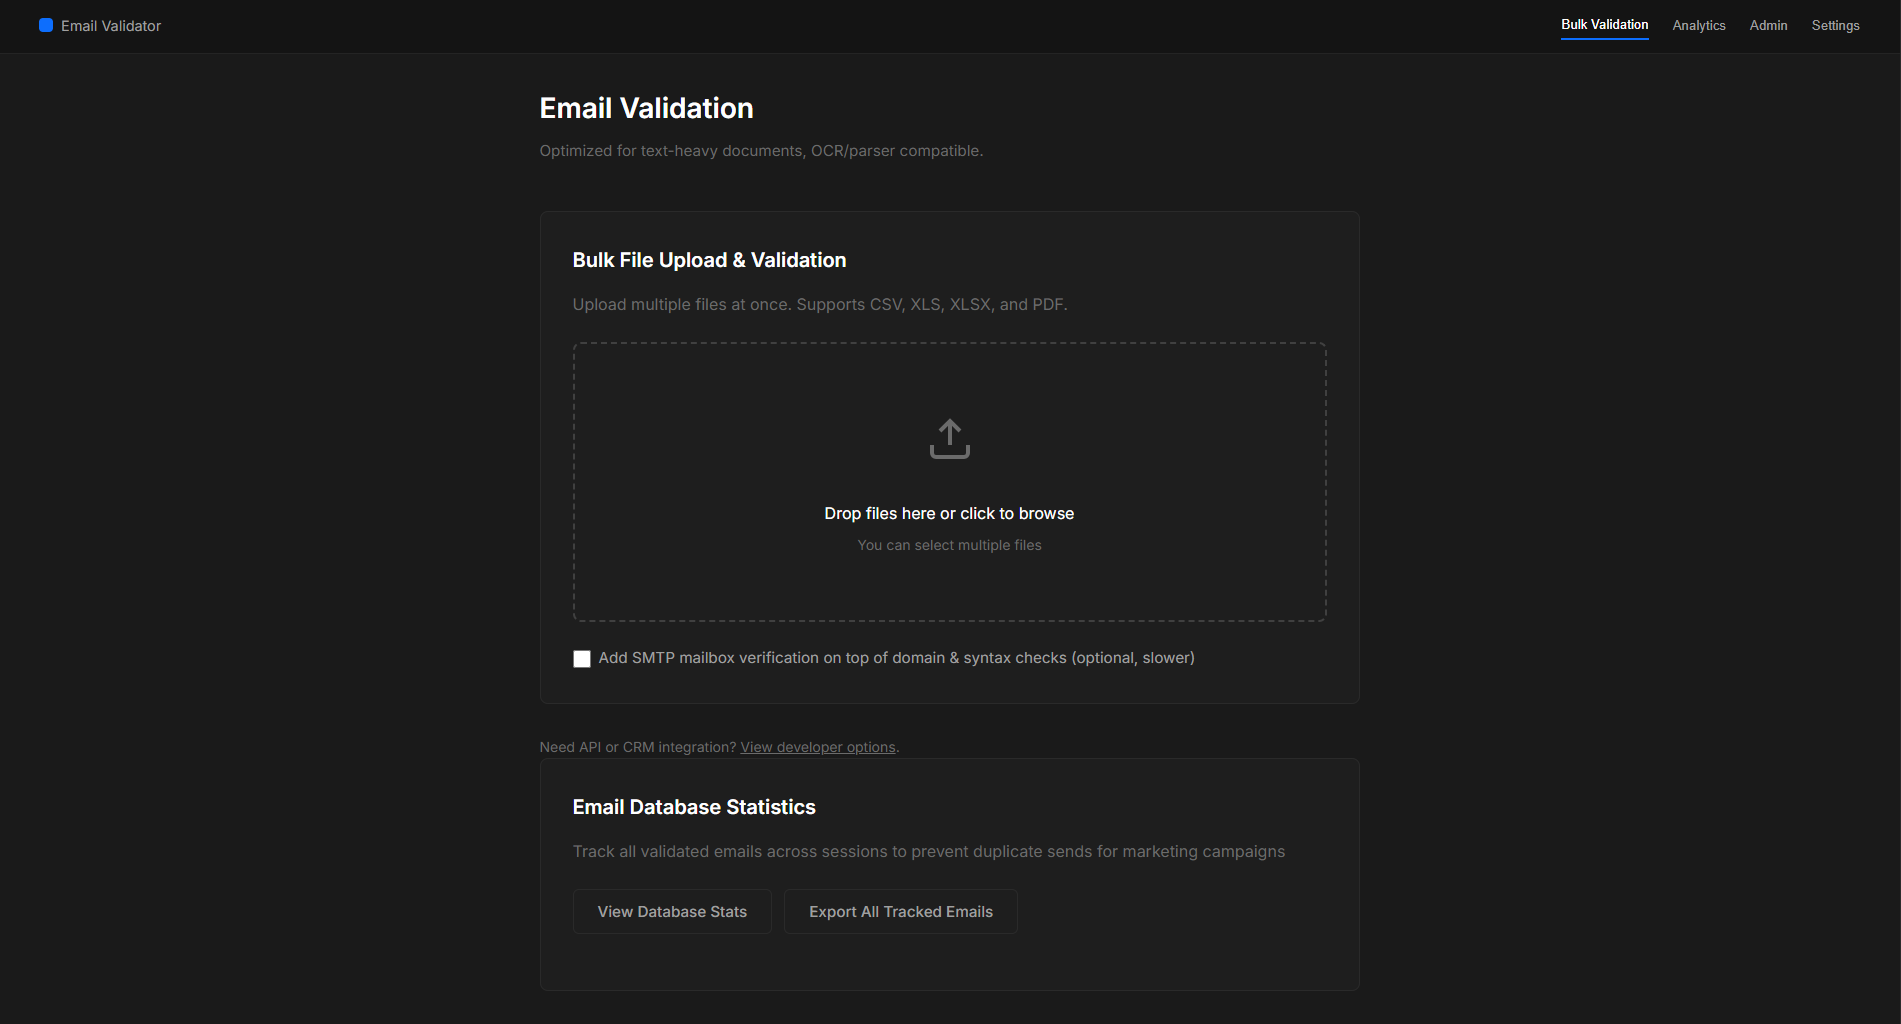Follow the View developer options link
The height and width of the screenshot is (1024, 1901).
817,747
